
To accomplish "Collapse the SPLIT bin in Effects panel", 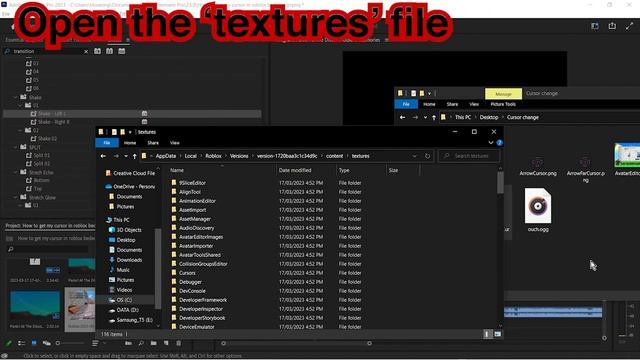I will coord(16,147).
